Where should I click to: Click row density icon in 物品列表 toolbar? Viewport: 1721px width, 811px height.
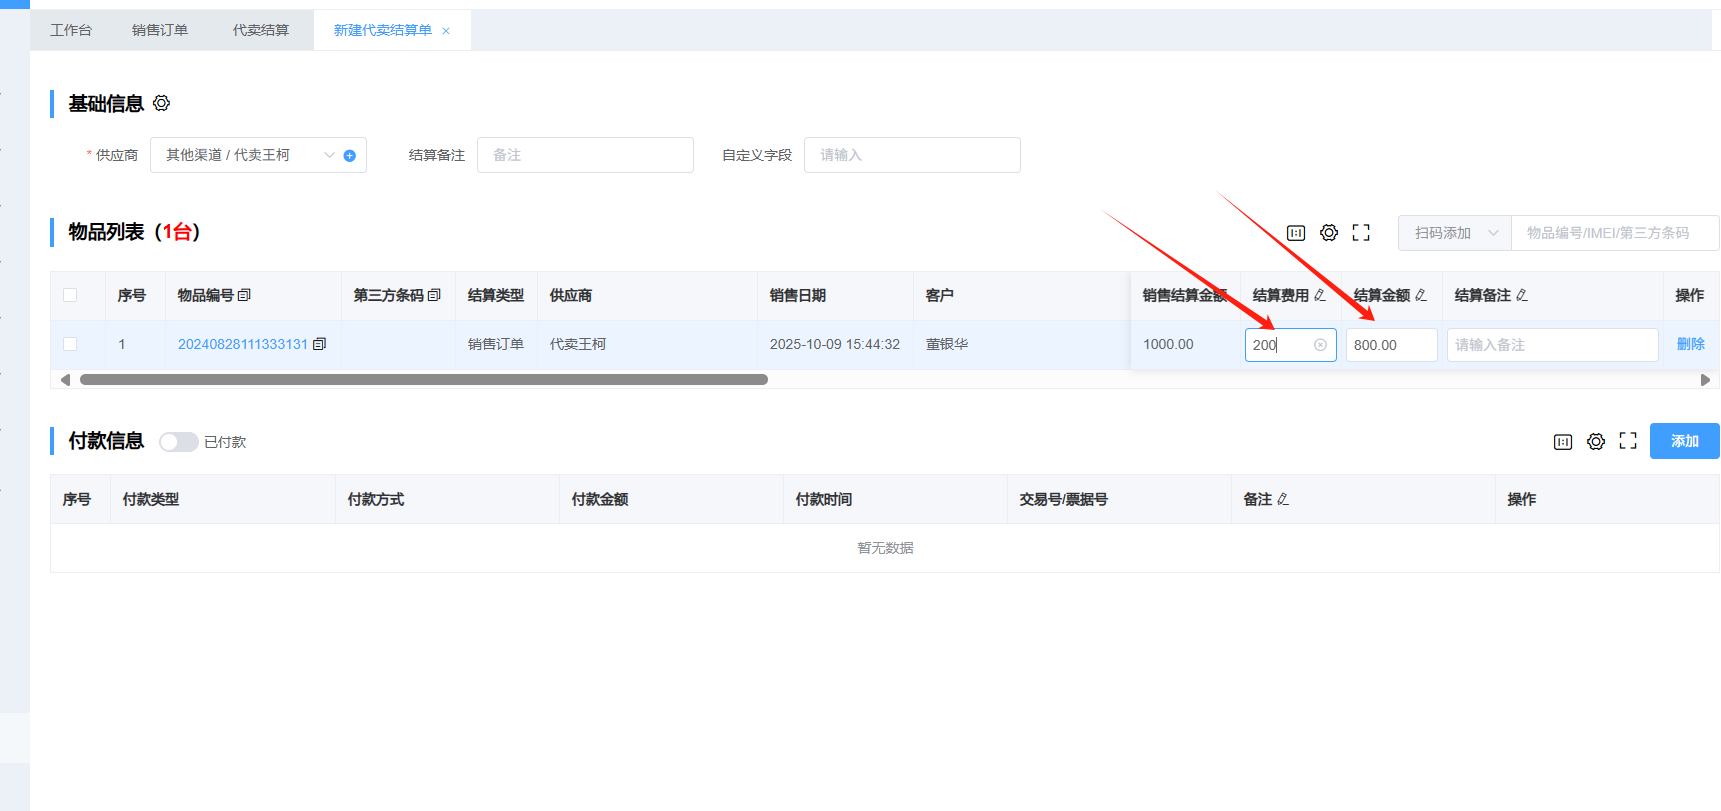[x=1296, y=233]
